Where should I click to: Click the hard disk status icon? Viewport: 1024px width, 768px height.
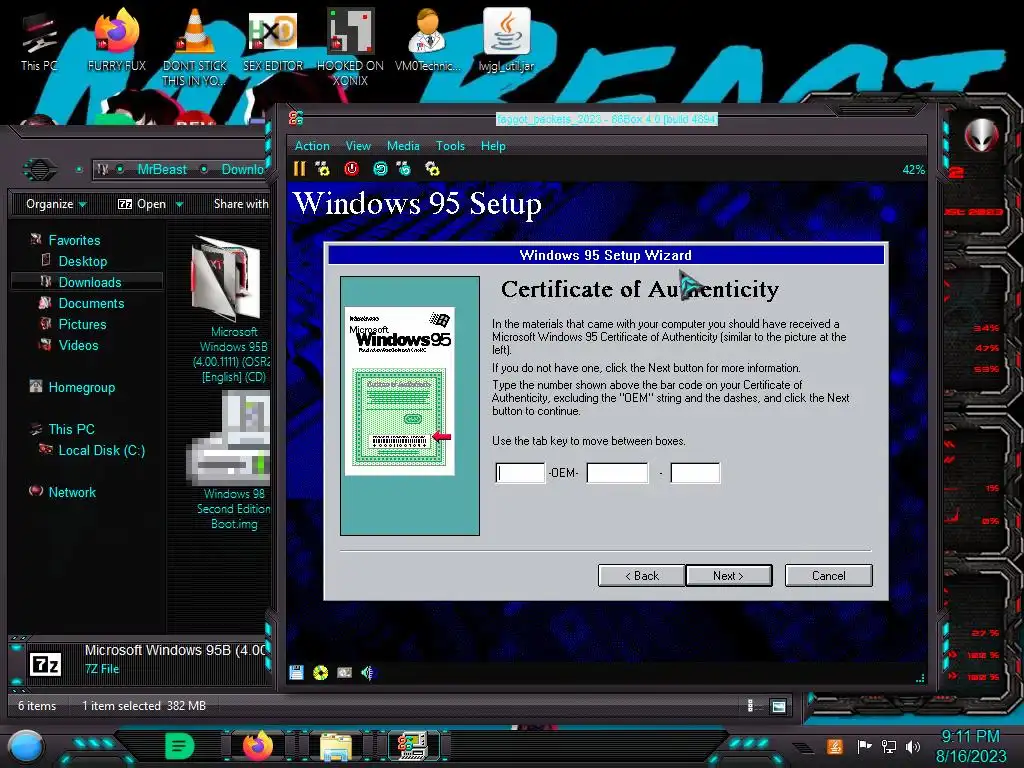(344, 673)
